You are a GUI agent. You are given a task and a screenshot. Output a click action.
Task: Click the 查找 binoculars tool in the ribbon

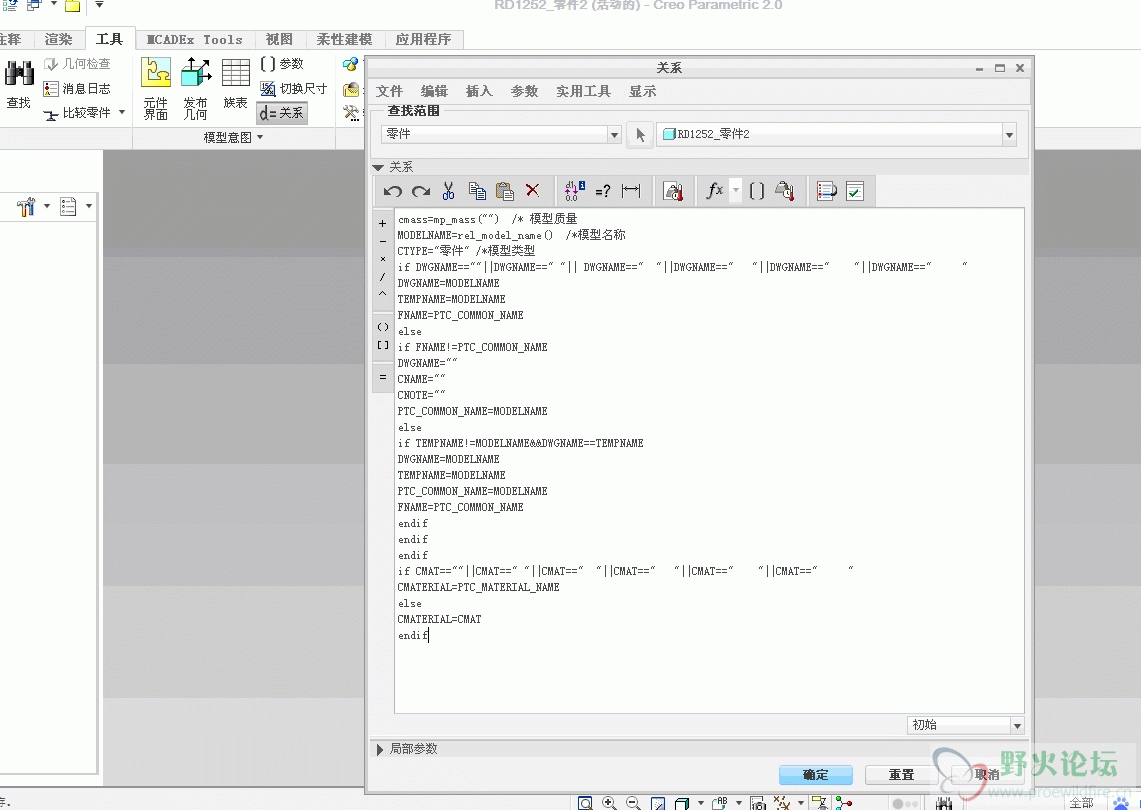coord(19,84)
